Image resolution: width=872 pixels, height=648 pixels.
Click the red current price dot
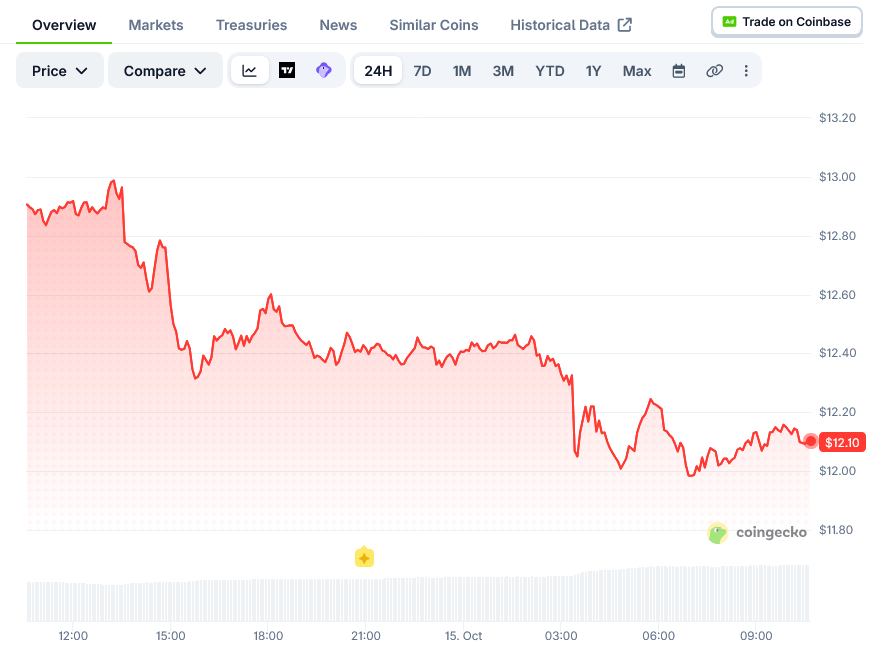pyautogui.click(x=811, y=442)
